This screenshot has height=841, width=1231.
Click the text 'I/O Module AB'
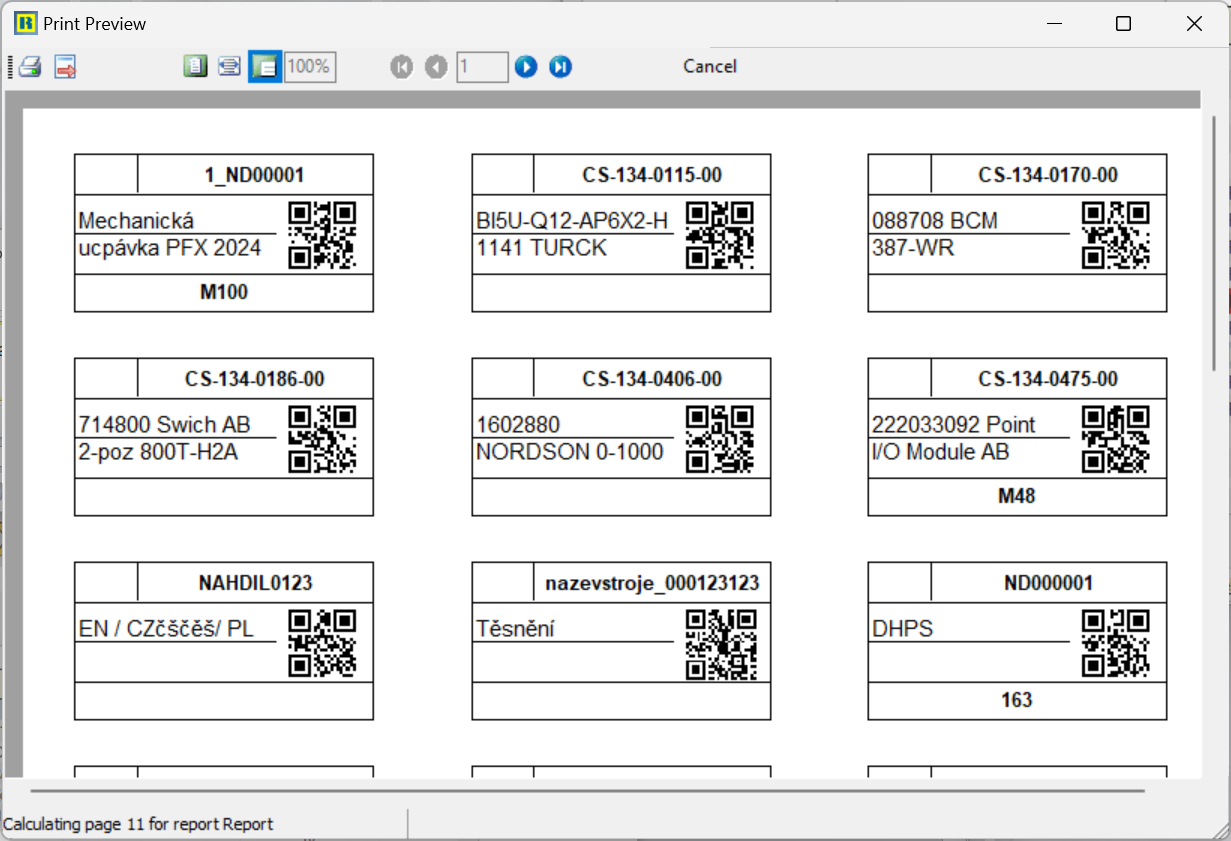[x=940, y=452]
